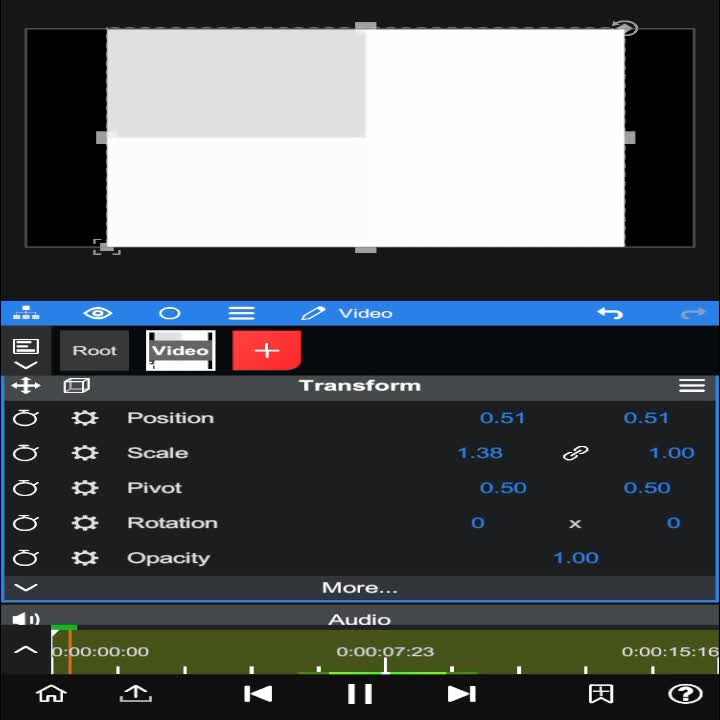Select the Root layer tab
Screen dimensions: 720x720
click(95, 350)
